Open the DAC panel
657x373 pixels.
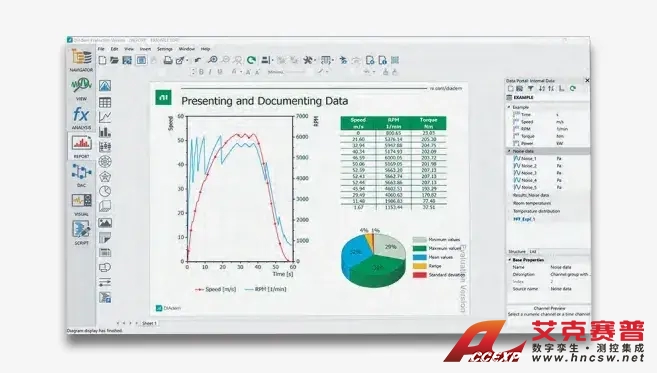pos(81,175)
